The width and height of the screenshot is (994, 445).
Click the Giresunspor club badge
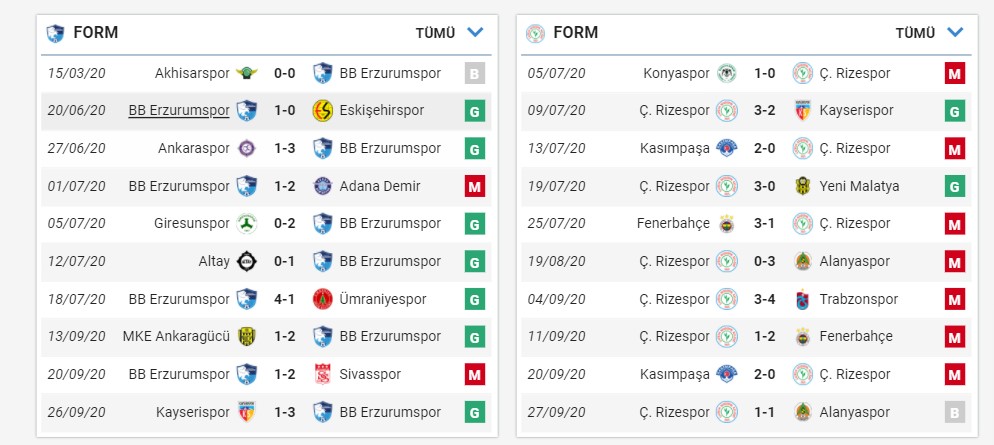coord(246,223)
